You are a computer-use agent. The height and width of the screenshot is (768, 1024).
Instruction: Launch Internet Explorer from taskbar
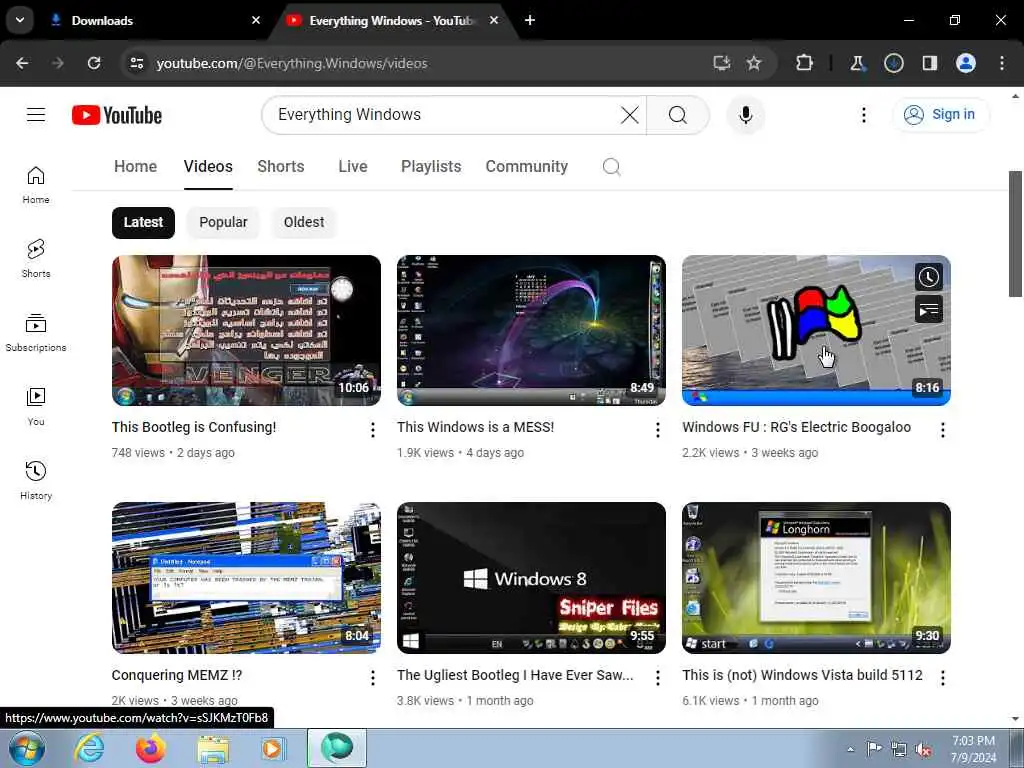tap(89, 748)
